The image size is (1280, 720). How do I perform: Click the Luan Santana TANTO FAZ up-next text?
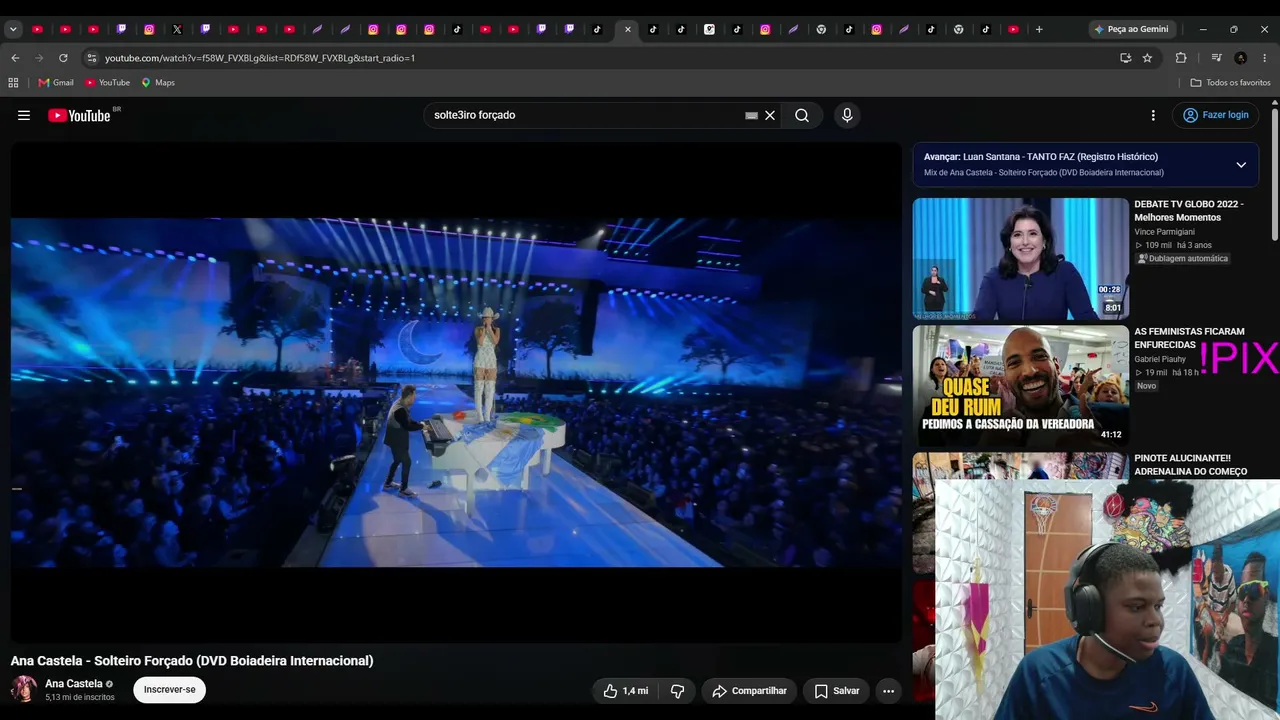(1041, 157)
